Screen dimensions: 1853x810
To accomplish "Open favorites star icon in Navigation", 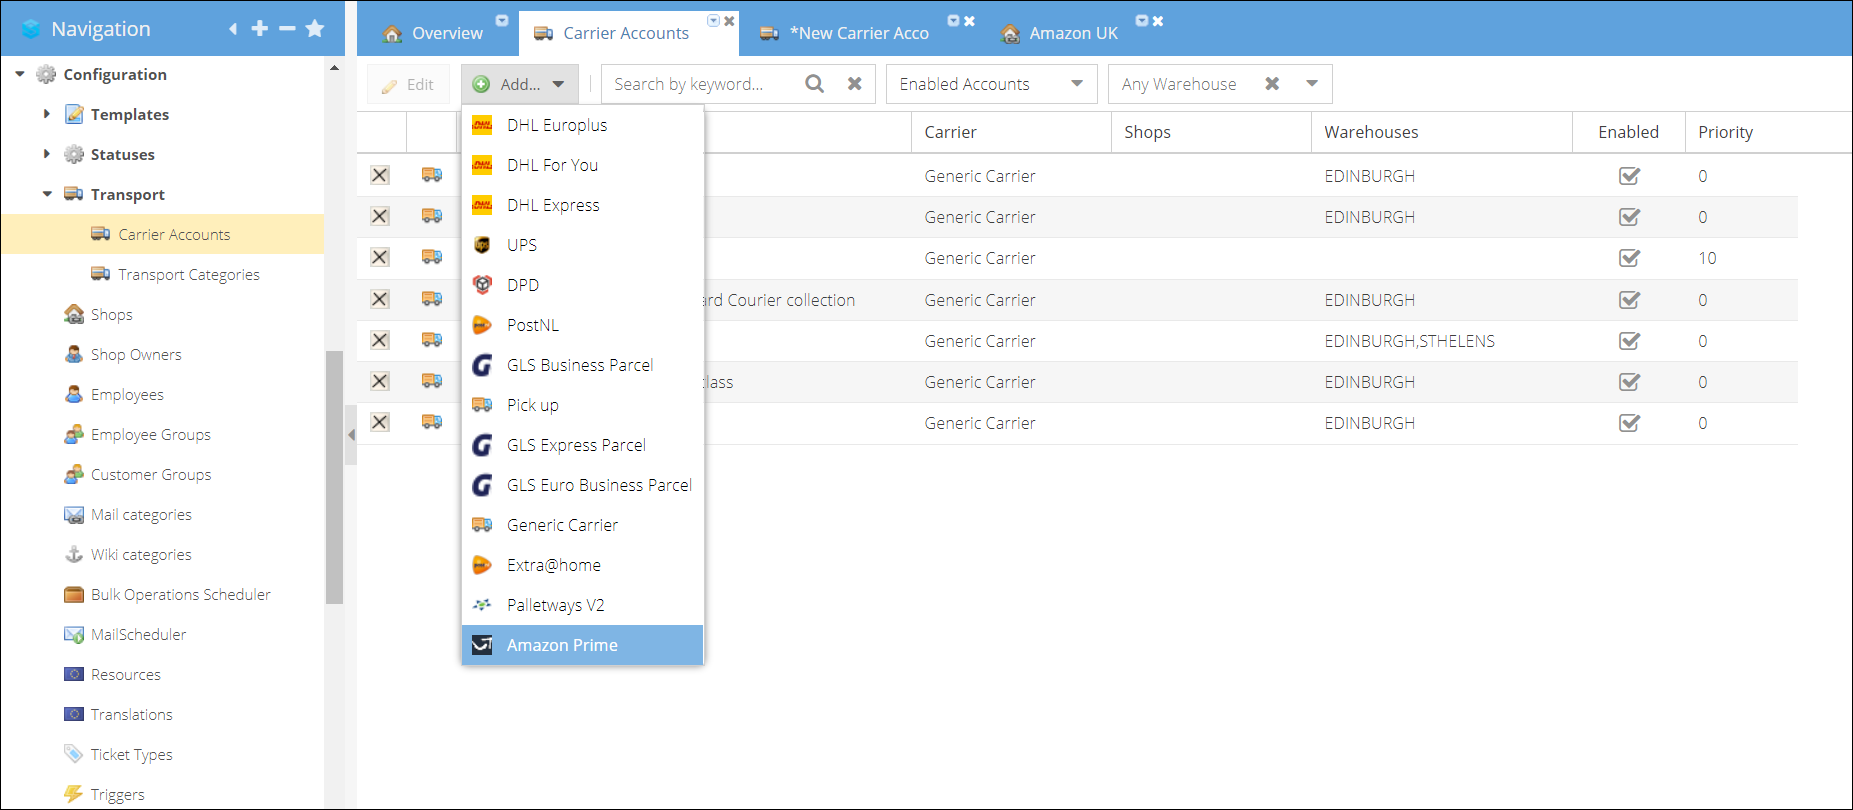I will pyautogui.click(x=315, y=28).
